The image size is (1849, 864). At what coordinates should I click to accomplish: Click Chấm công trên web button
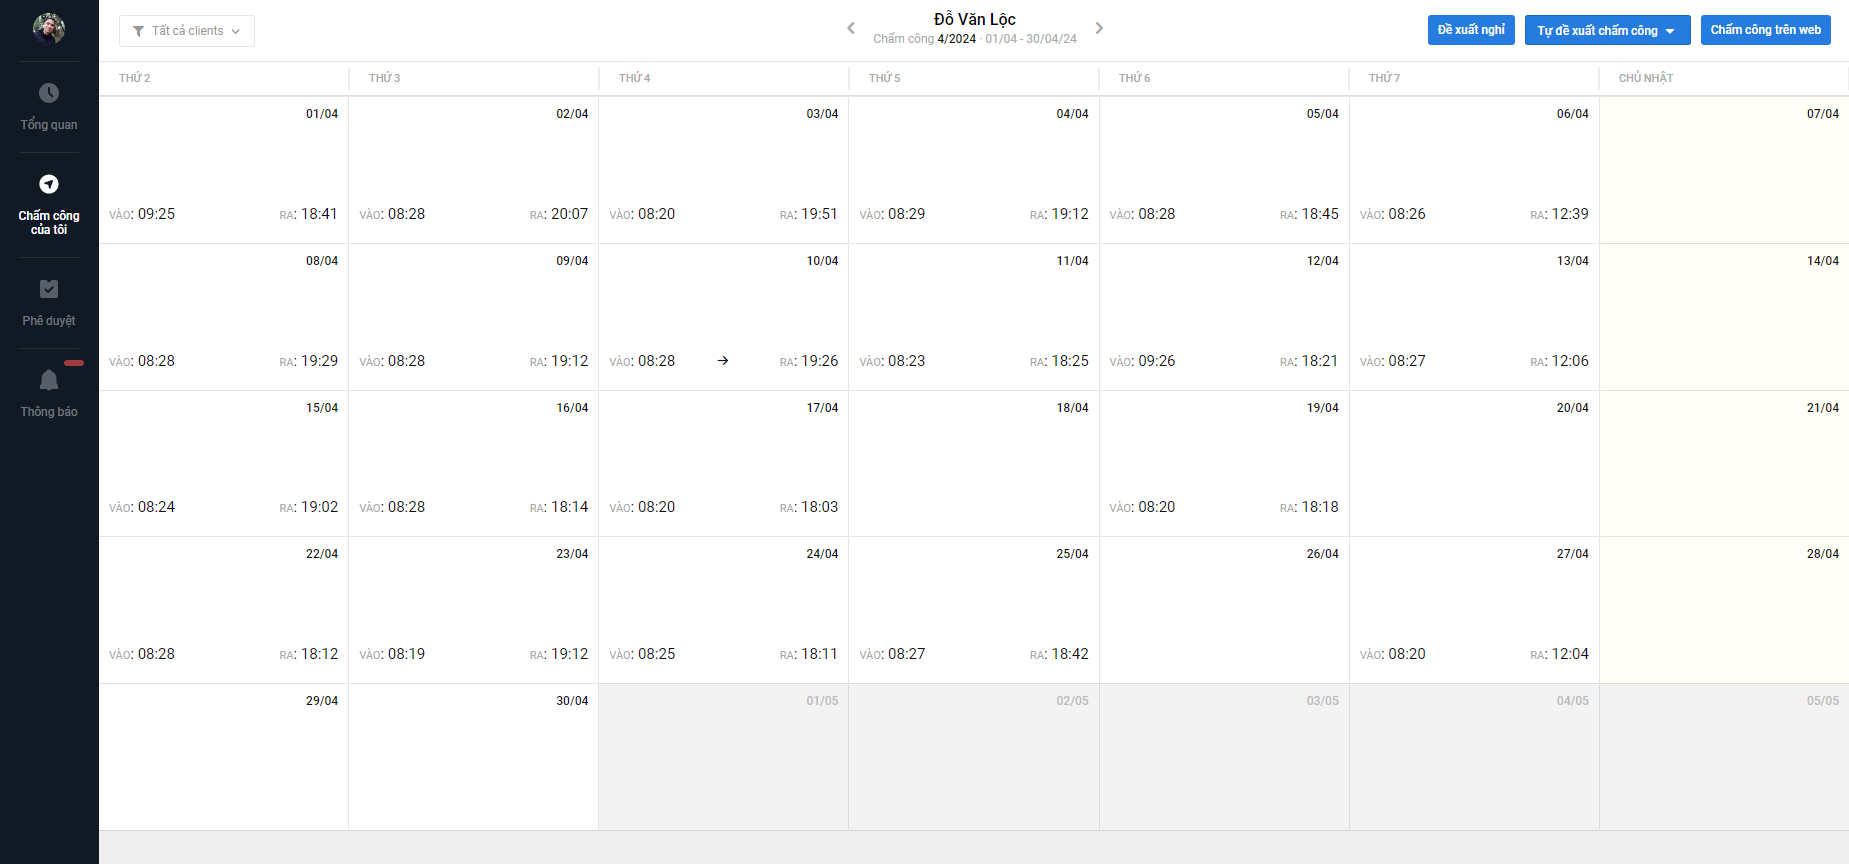tap(1765, 30)
